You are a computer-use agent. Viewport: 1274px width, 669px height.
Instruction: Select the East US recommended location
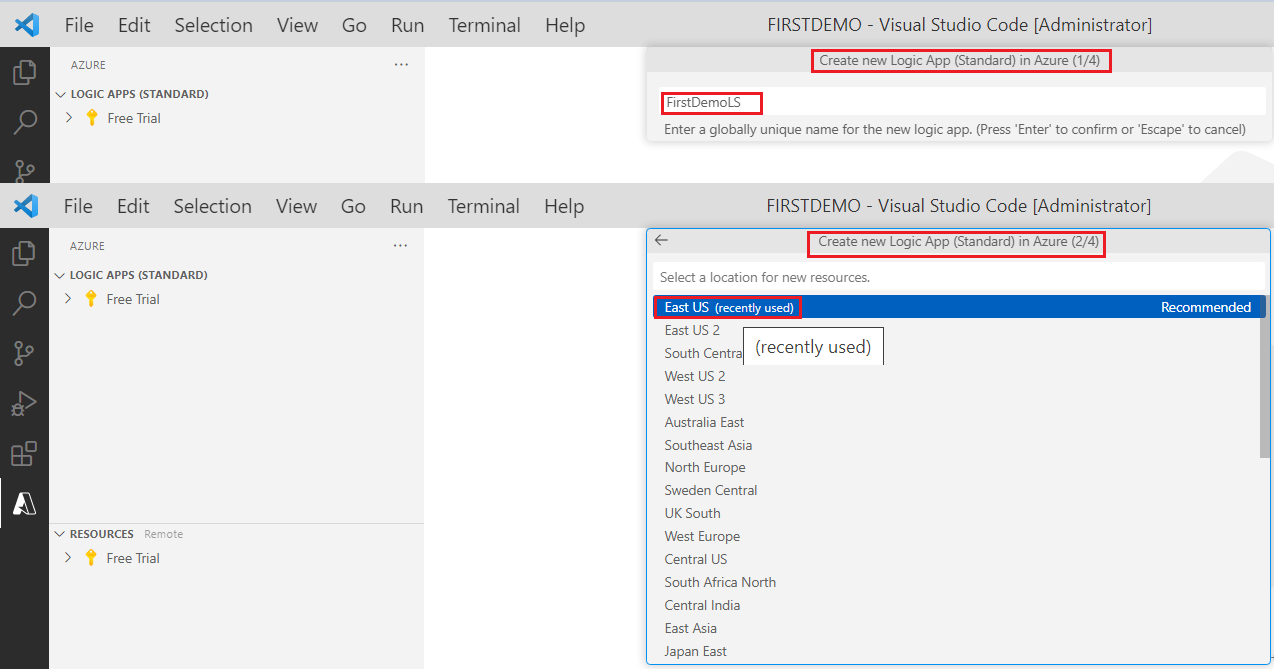(959, 307)
